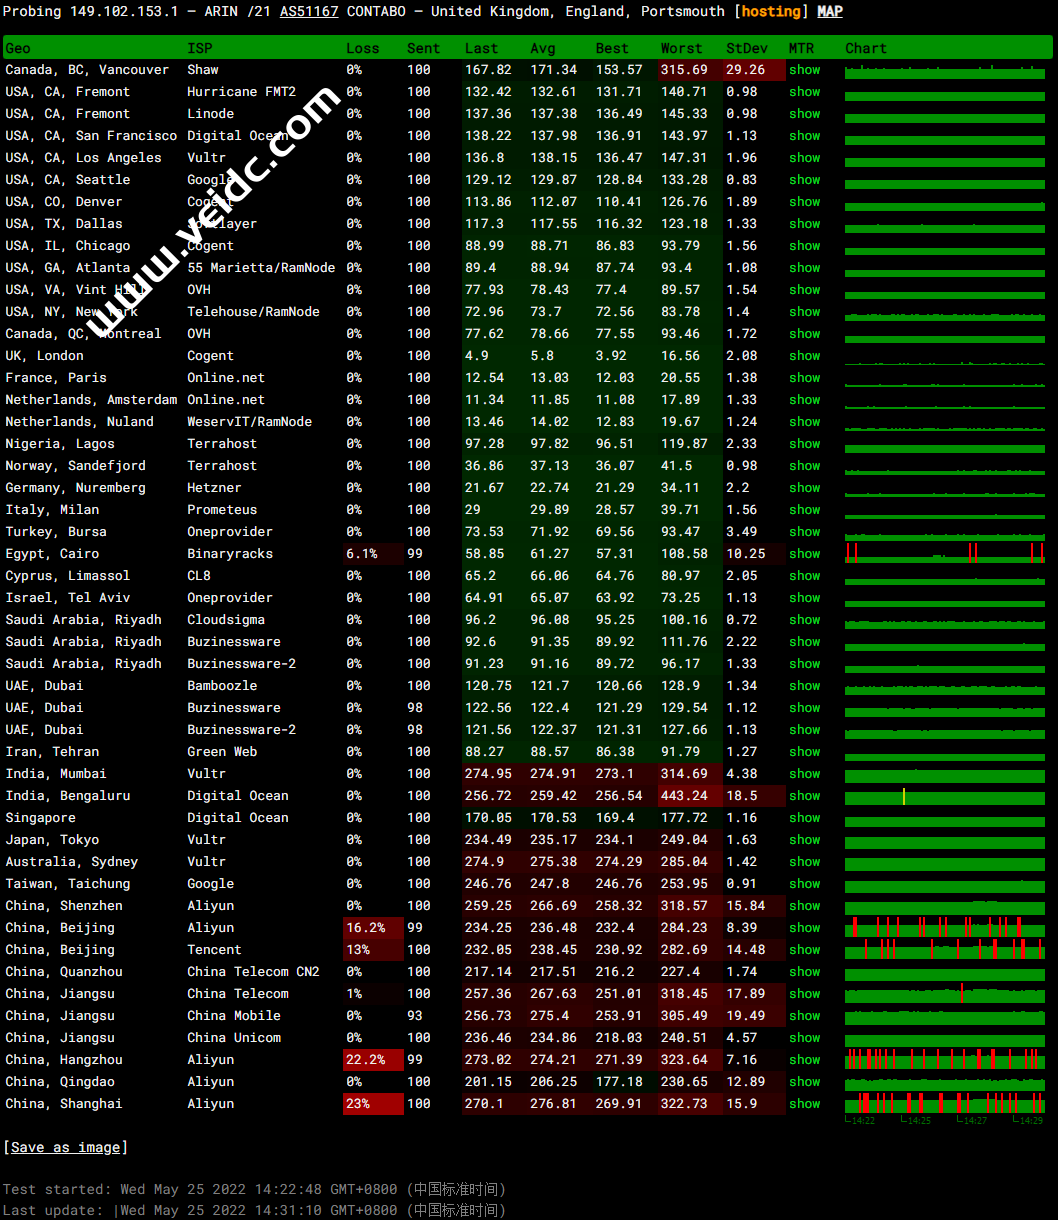Show MTR for France, Paris Online.net
Viewport: 1058px width, 1220px height.
[804, 378]
